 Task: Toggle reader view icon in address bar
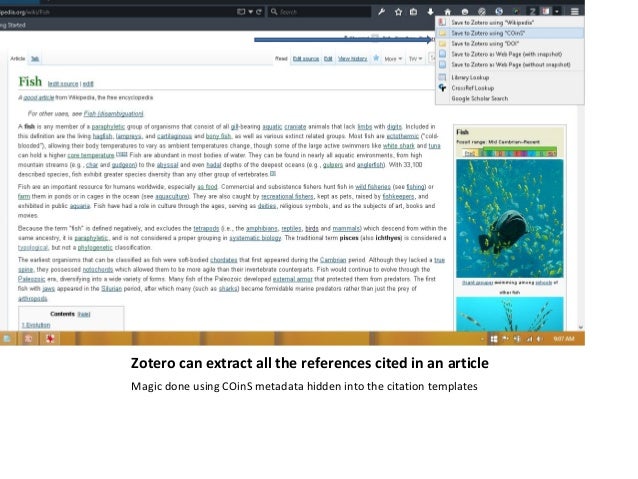pyautogui.click(x=241, y=12)
